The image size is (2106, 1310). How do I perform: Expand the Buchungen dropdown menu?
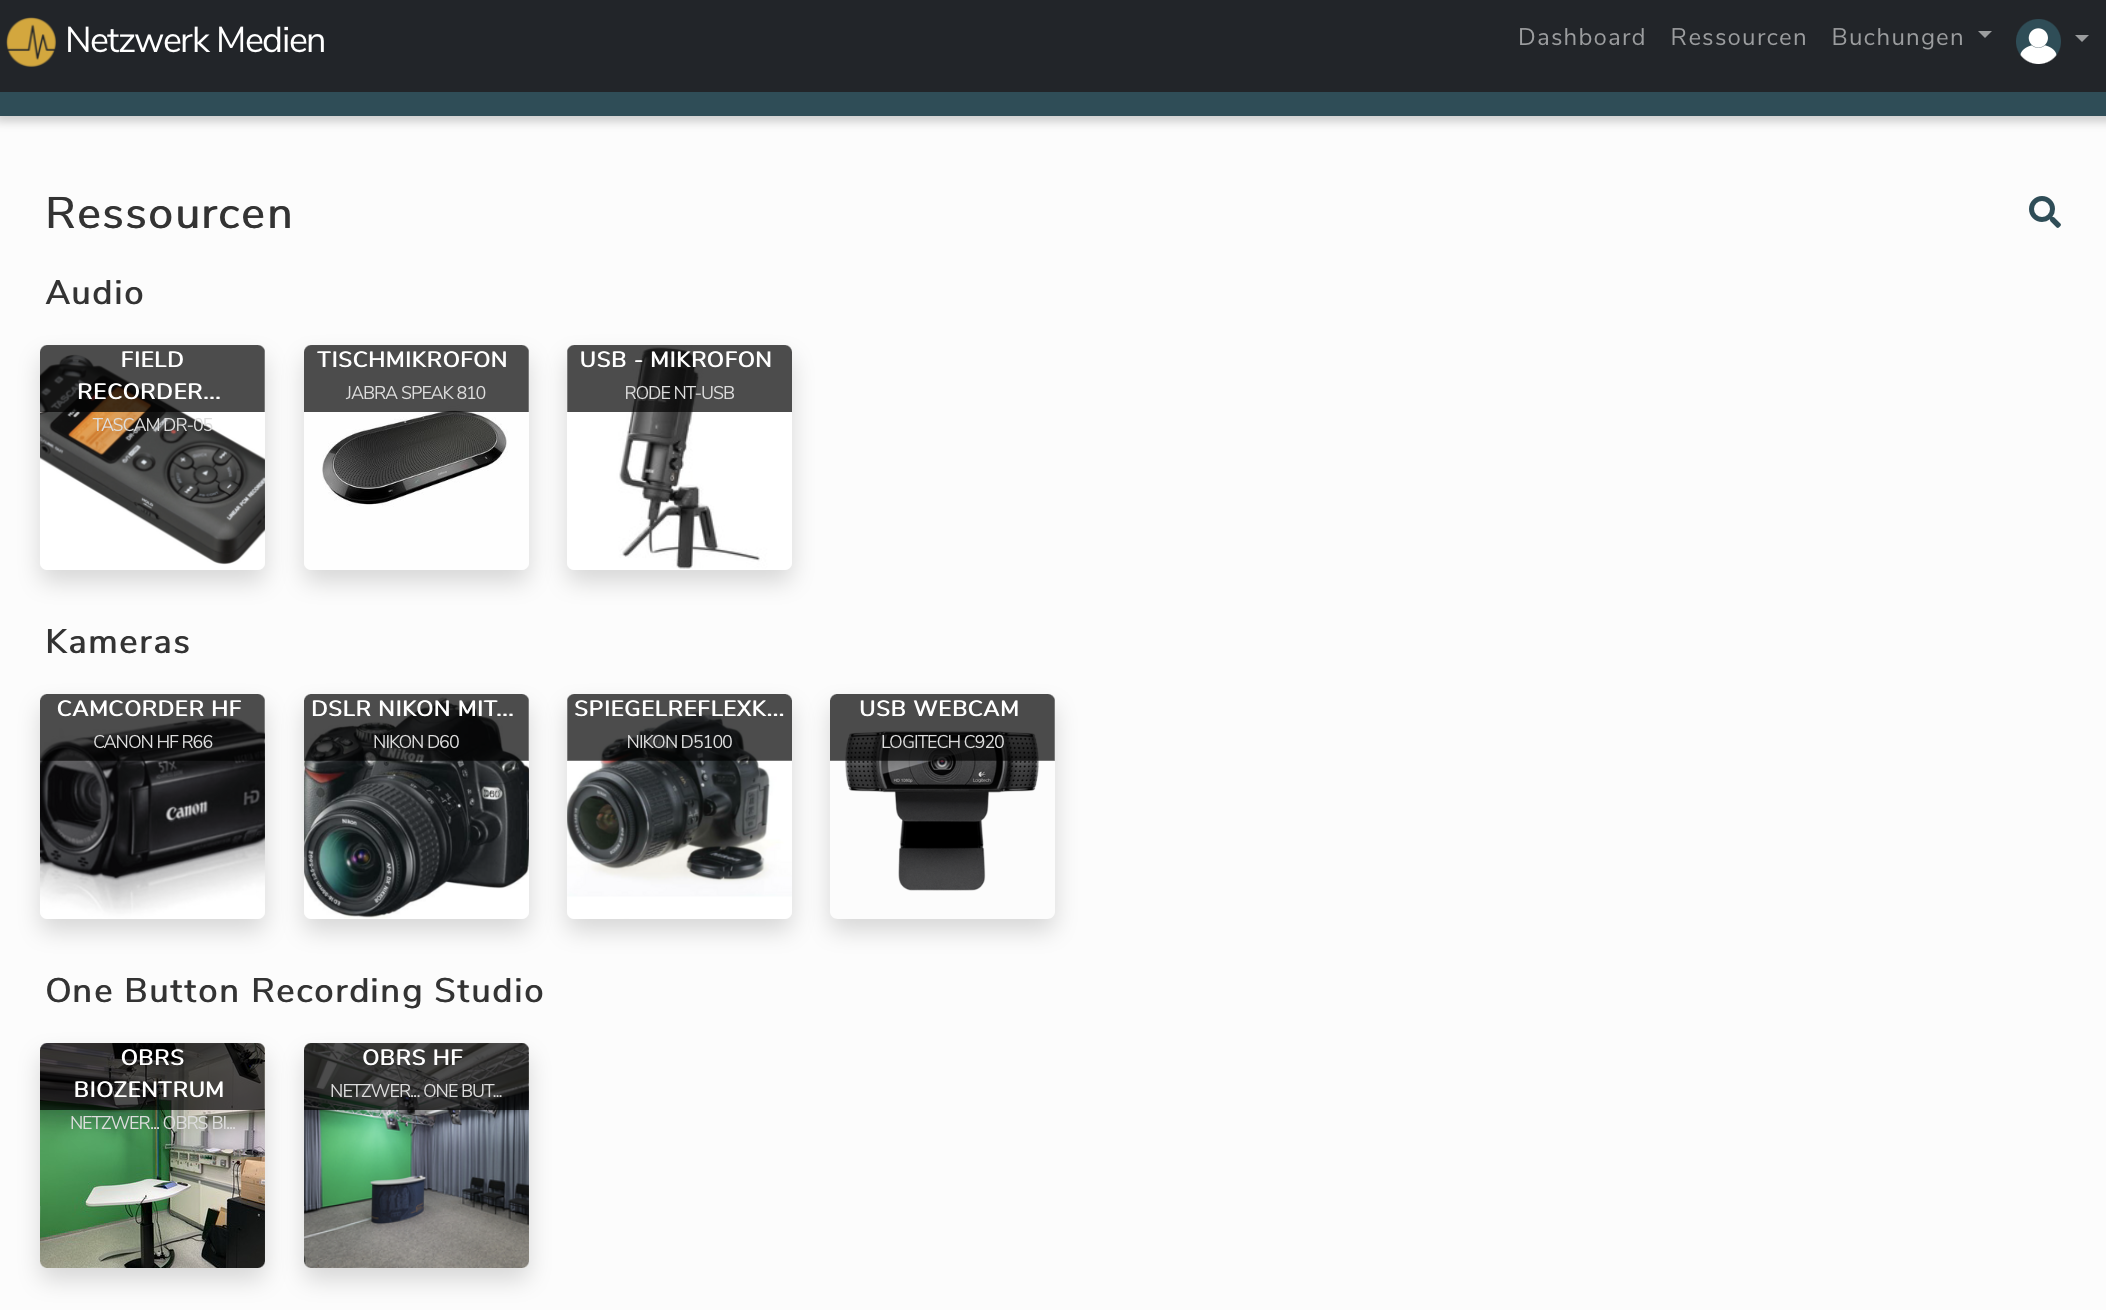pyautogui.click(x=1911, y=37)
